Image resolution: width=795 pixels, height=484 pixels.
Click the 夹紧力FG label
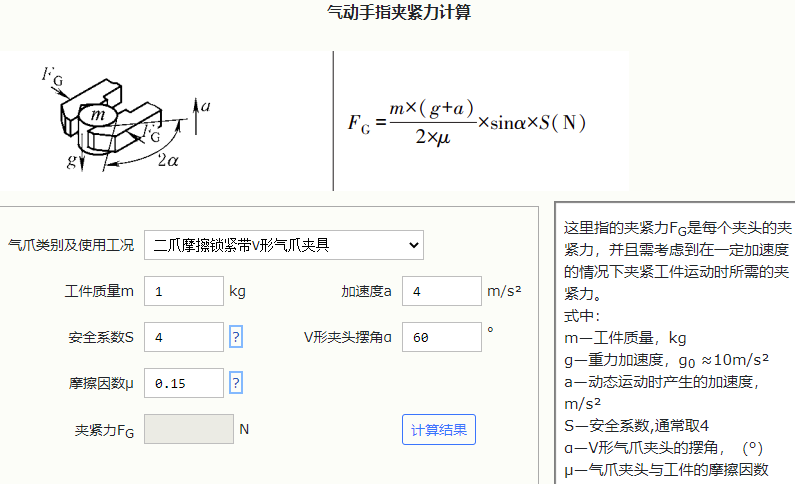coord(104,431)
